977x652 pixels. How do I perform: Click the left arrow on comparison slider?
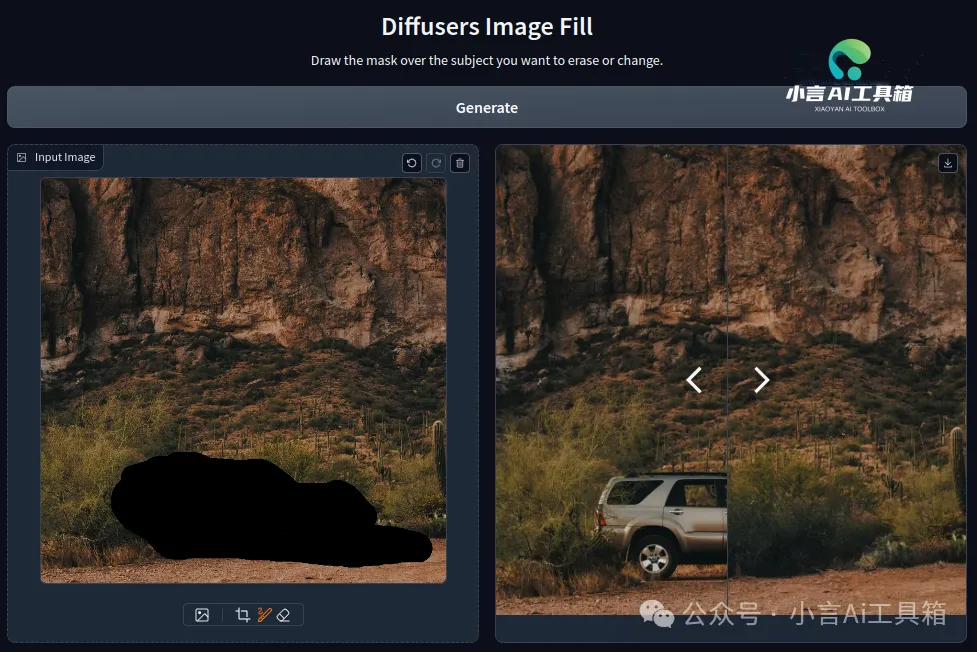[694, 380]
